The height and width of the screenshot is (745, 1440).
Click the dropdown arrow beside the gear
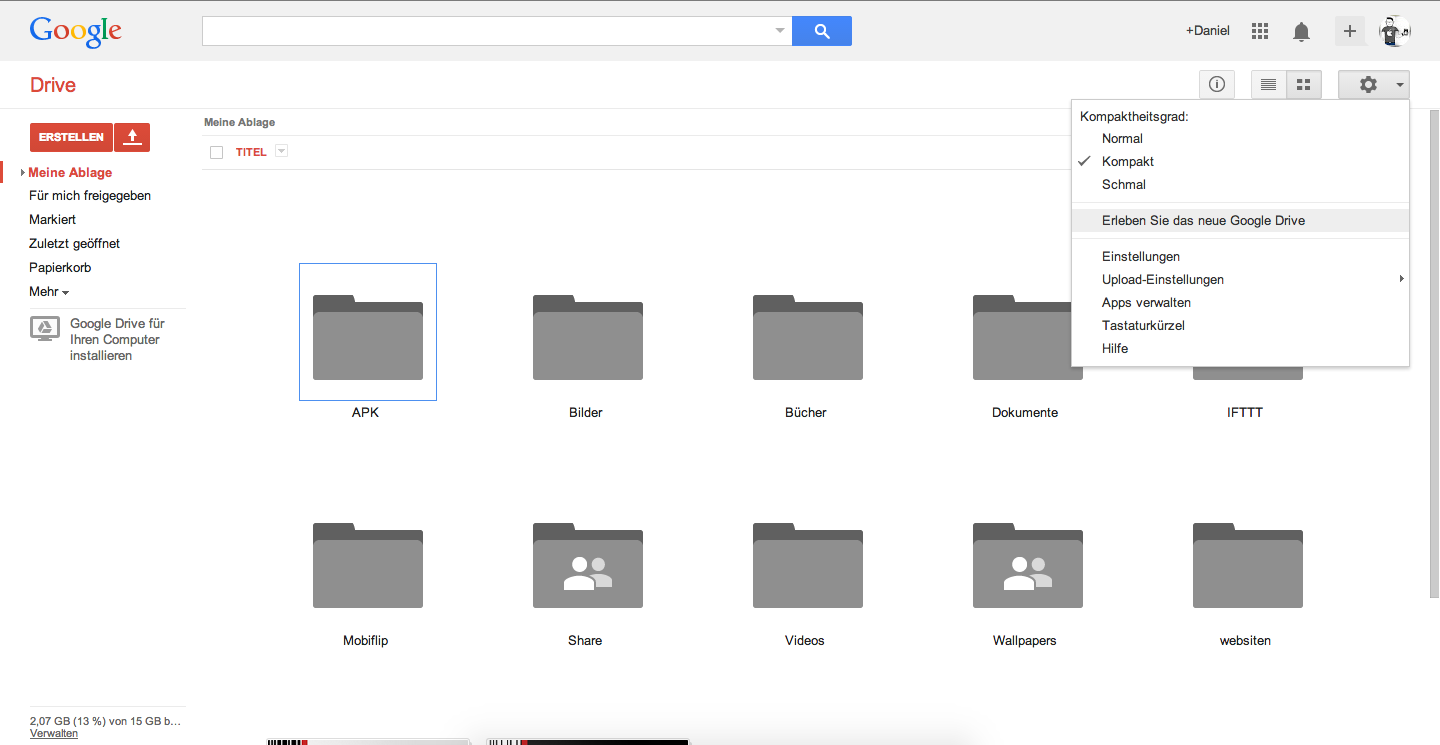1399,85
